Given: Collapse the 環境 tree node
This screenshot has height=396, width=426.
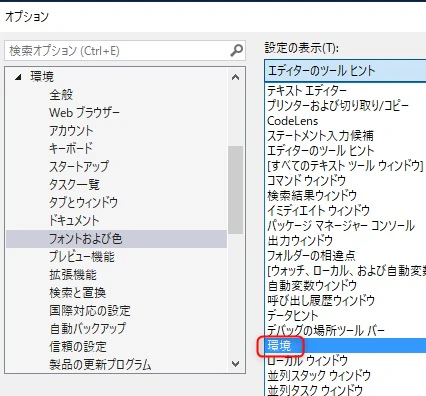Looking at the screenshot, I should (x=18, y=77).
